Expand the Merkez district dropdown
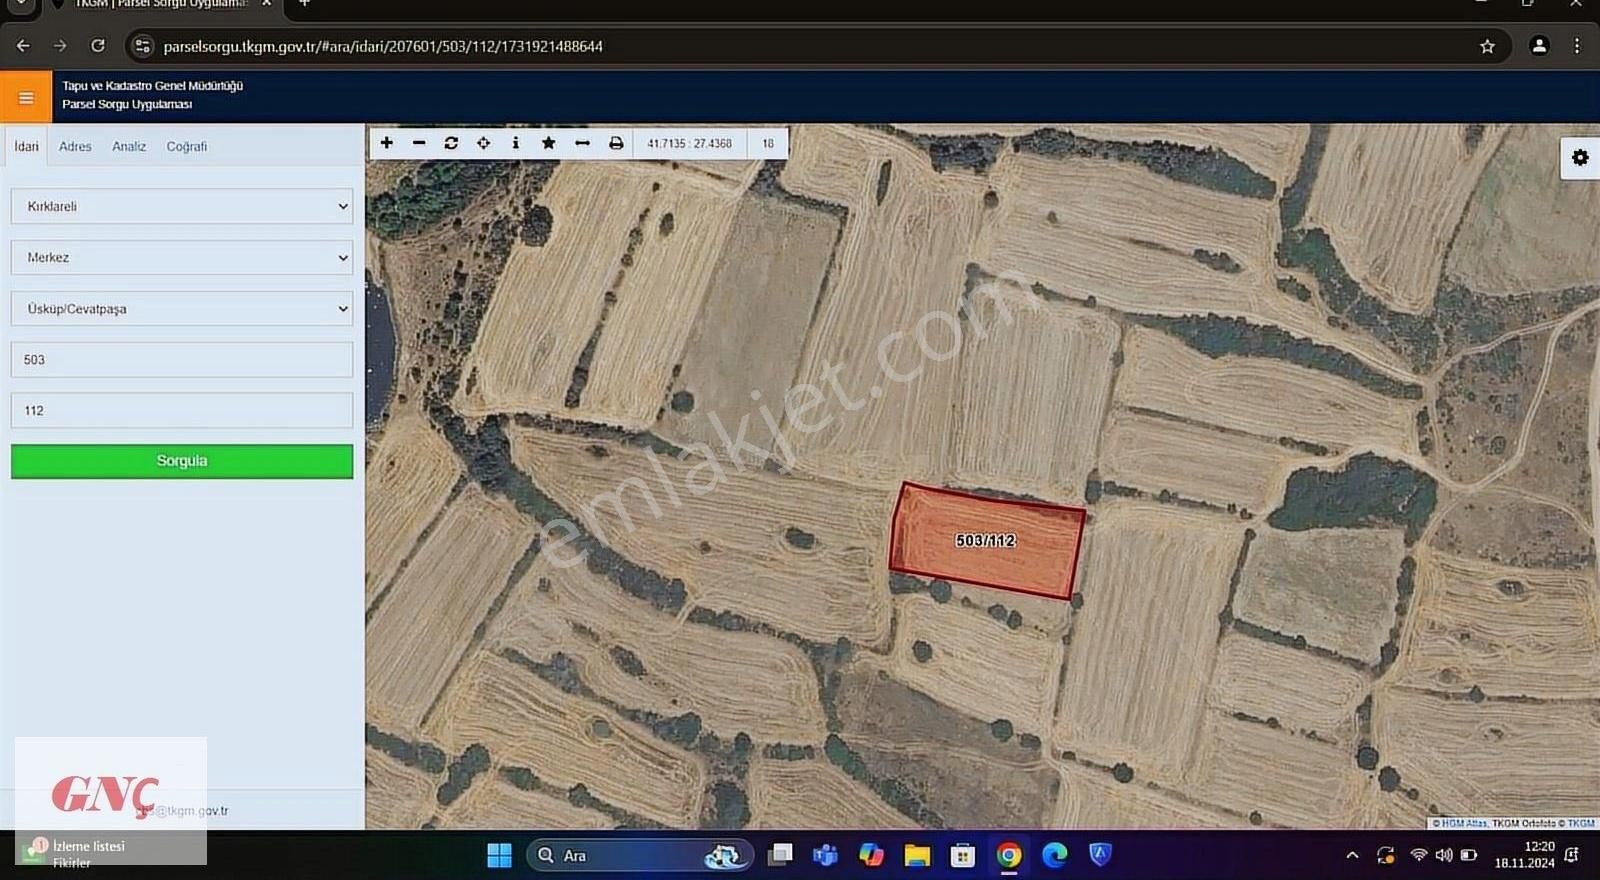The image size is (1600, 880). click(182, 257)
